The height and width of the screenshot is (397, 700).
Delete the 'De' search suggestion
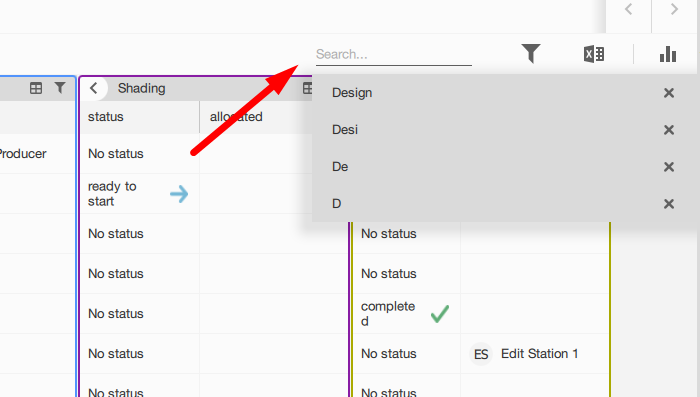669,167
